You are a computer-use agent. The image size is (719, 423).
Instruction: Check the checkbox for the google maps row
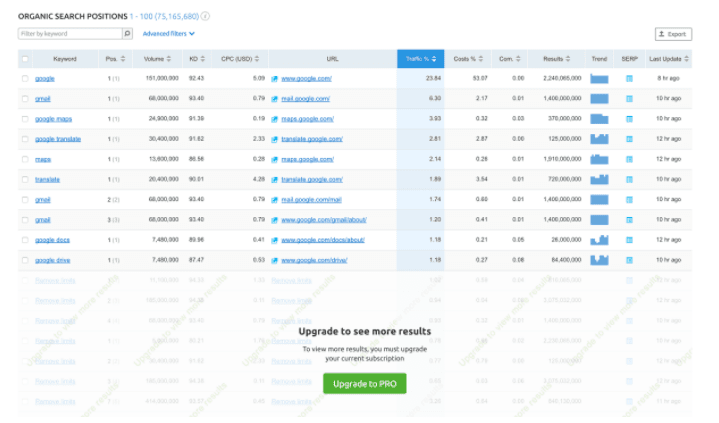[25, 119]
